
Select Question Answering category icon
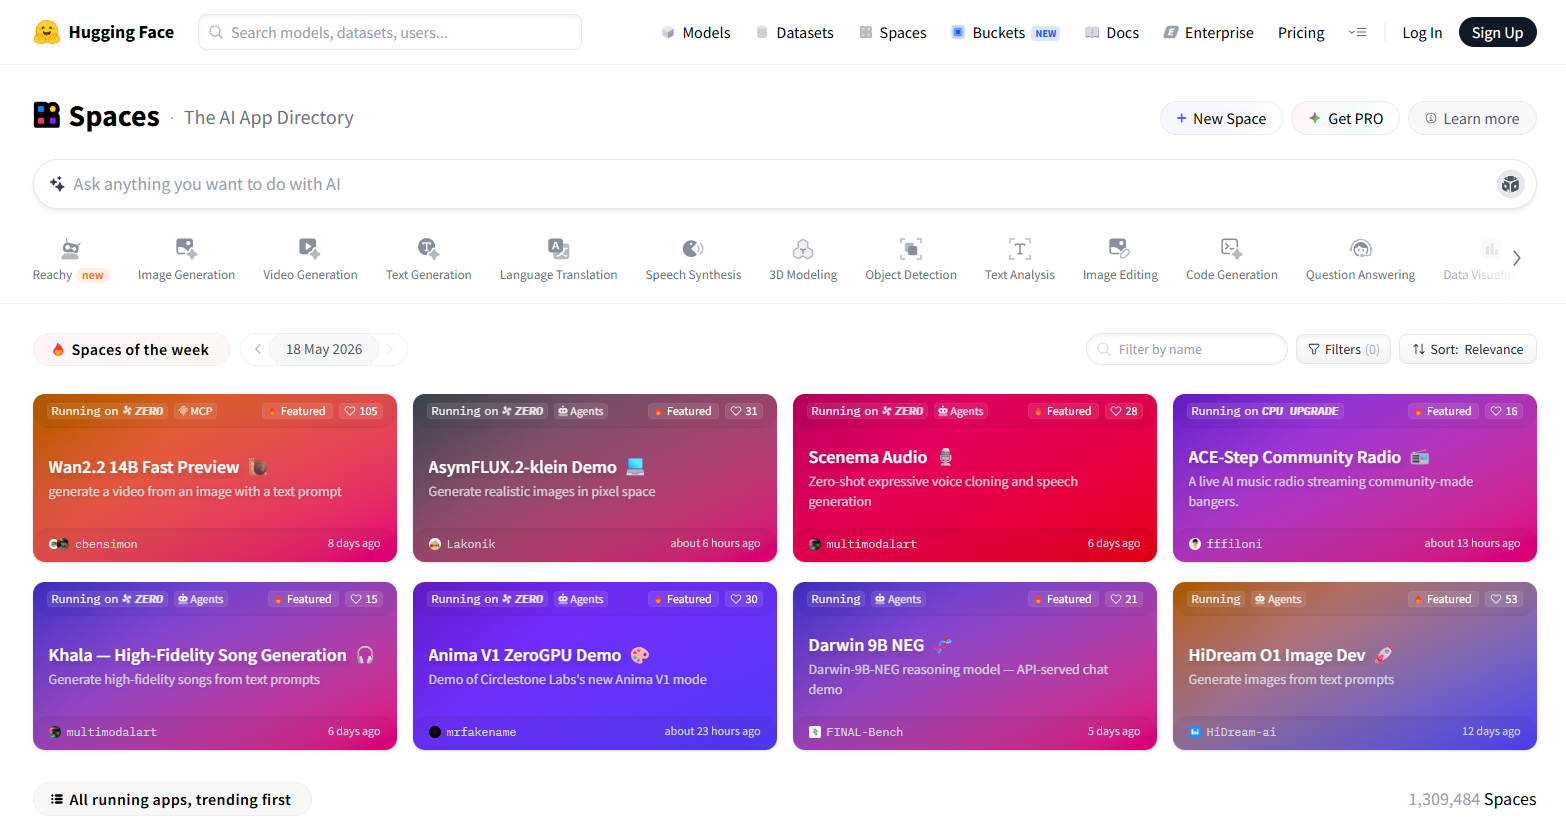1360,248
